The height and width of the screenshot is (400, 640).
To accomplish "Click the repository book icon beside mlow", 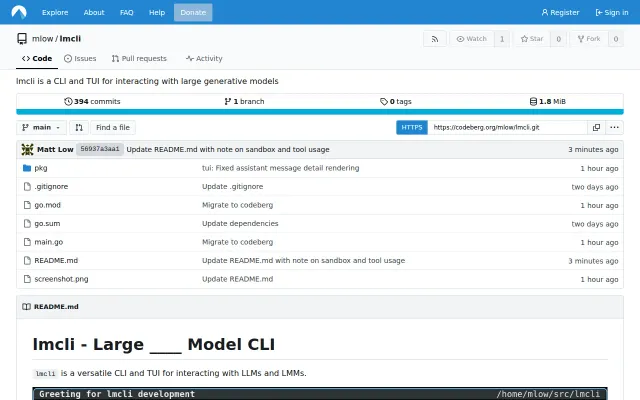I will 22,38.
